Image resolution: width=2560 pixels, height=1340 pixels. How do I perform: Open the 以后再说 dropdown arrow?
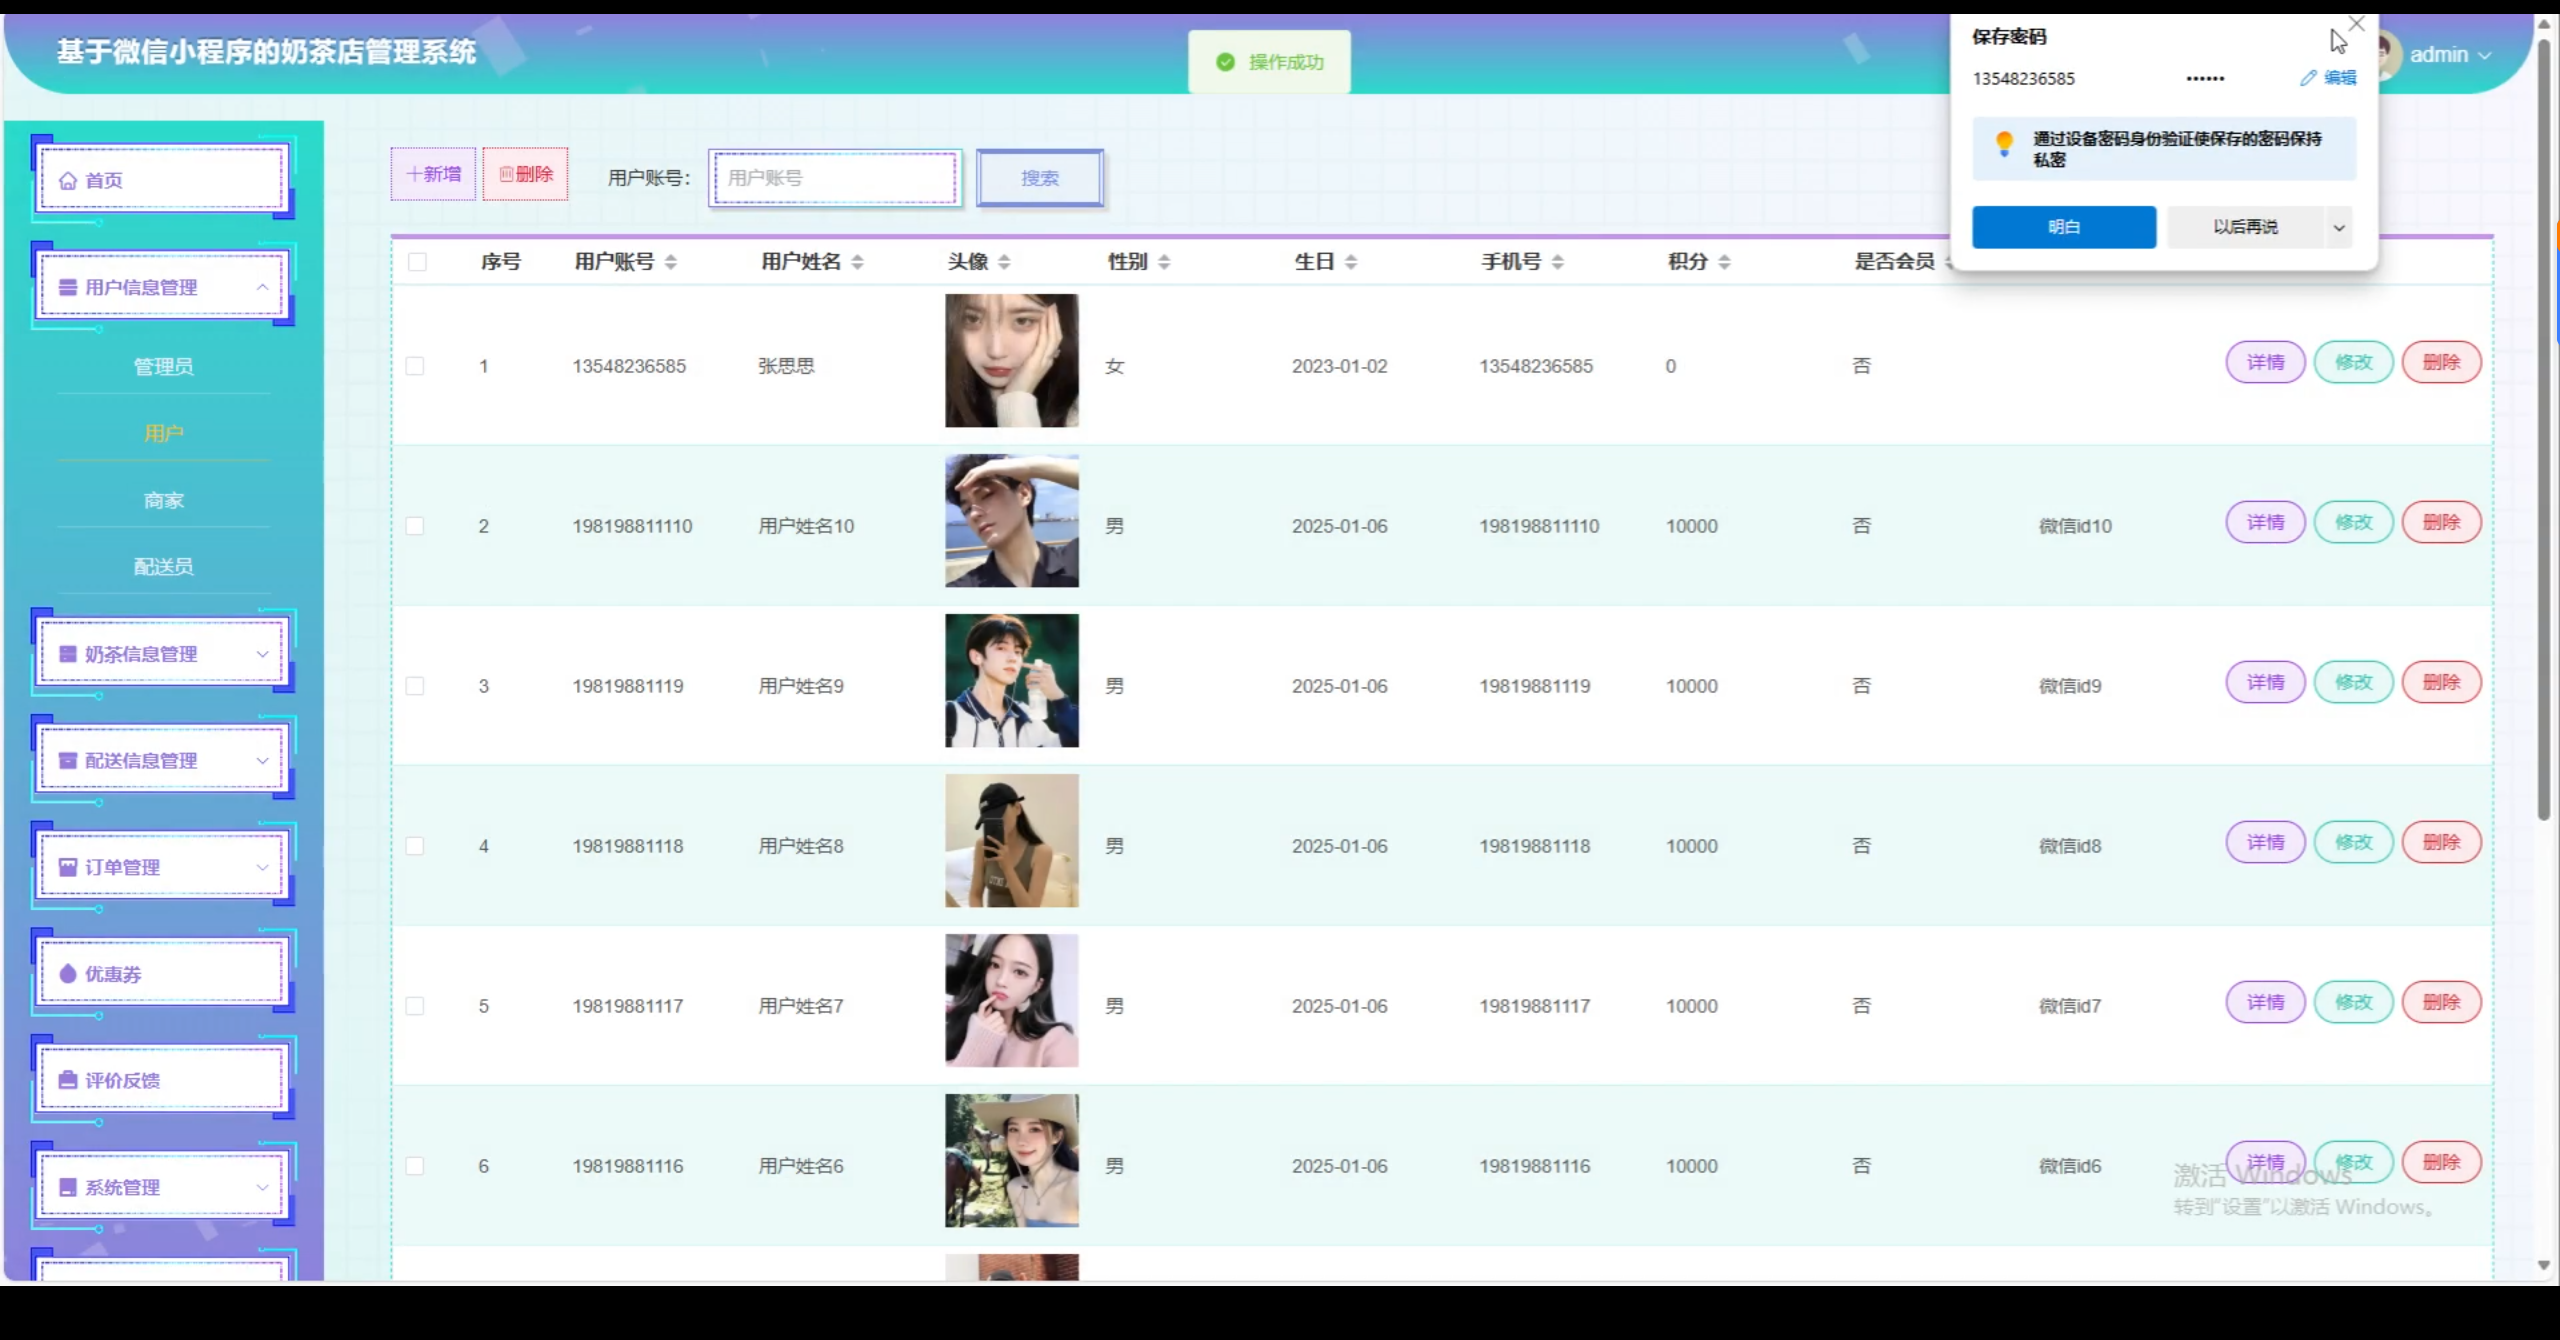pos(2339,228)
